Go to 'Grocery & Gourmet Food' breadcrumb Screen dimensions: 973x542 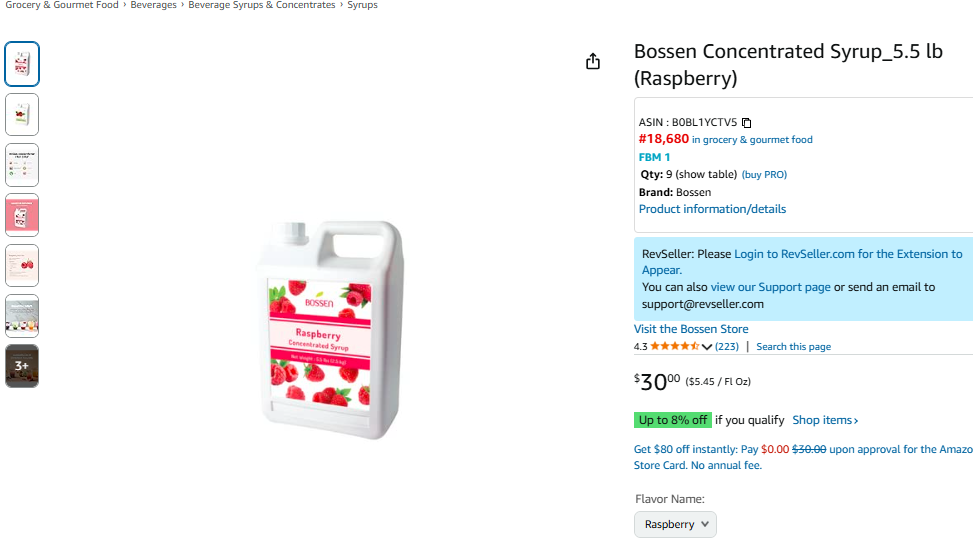tap(62, 5)
